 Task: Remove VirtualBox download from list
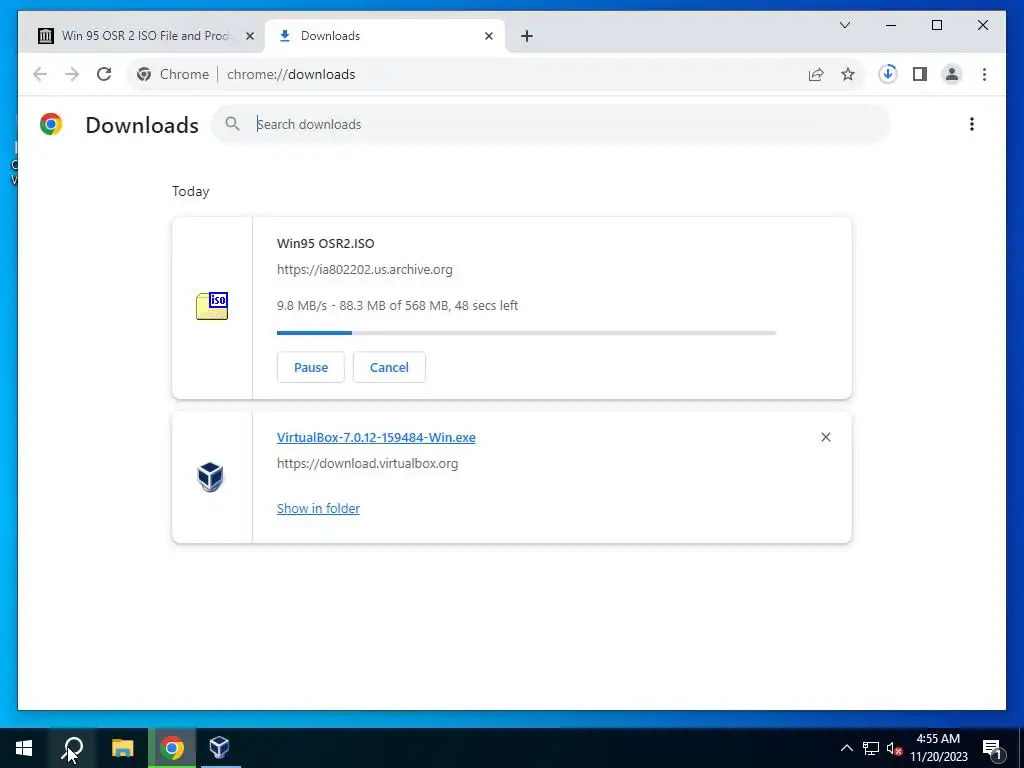(x=825, y=437)
